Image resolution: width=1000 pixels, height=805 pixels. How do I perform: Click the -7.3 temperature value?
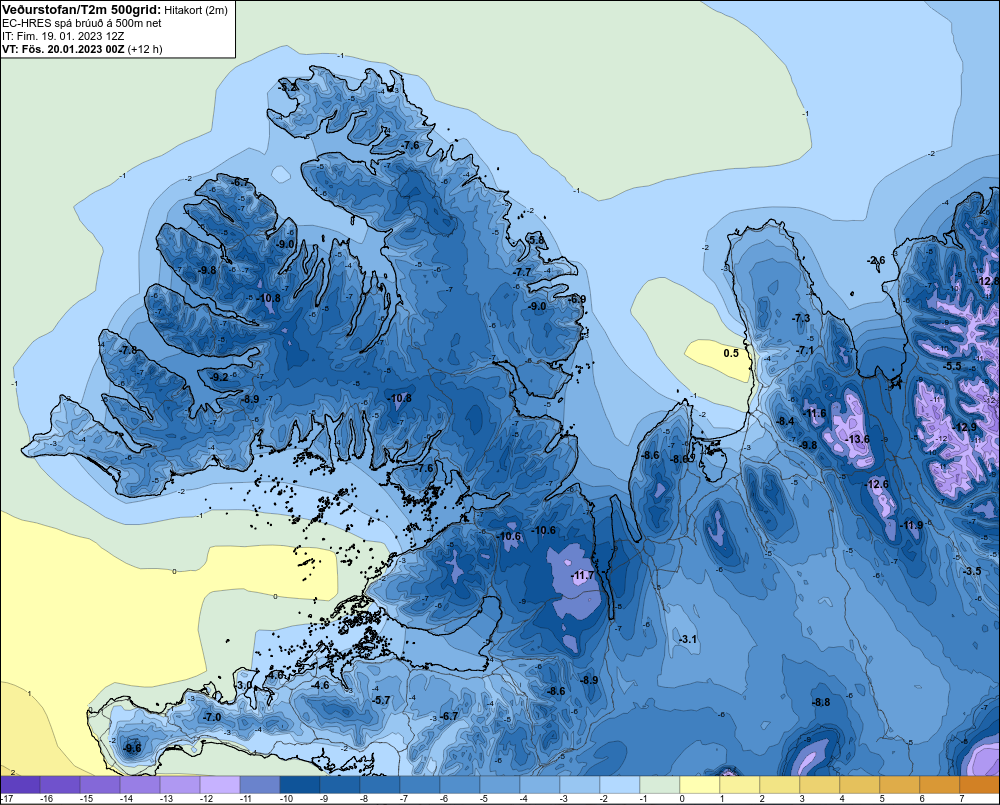pyautogui.click(x=801, y=318)
